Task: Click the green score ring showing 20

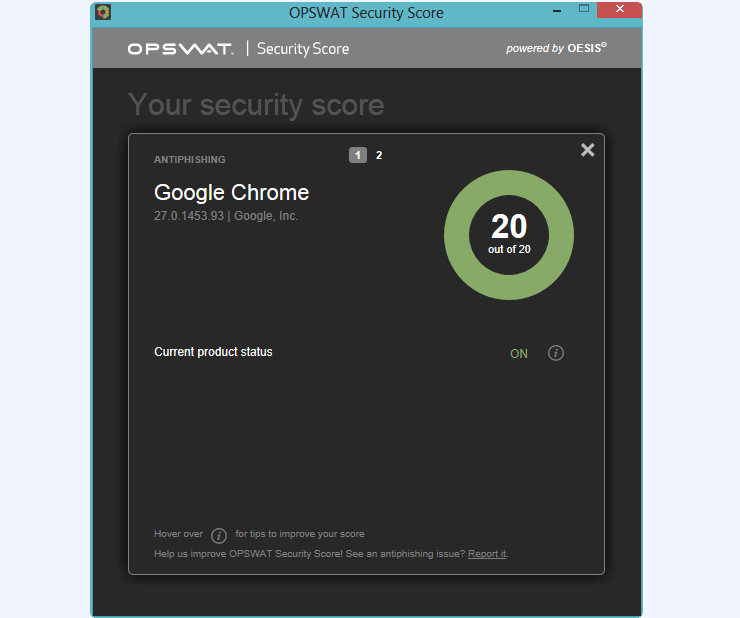Action: coord(509,235)
